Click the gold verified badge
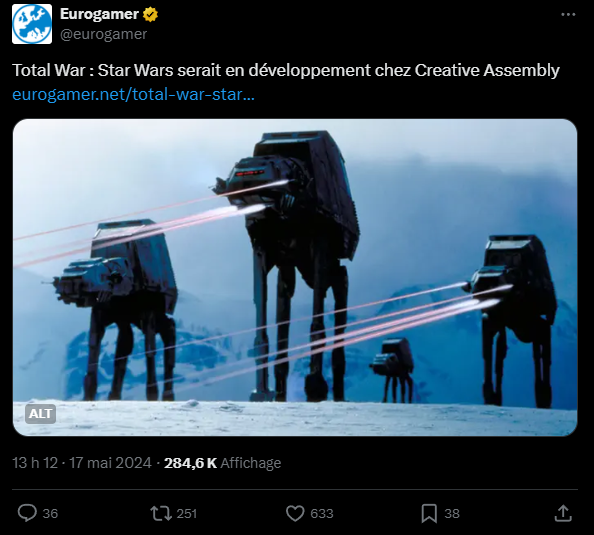Screen dimensions: 594x535 150,15
